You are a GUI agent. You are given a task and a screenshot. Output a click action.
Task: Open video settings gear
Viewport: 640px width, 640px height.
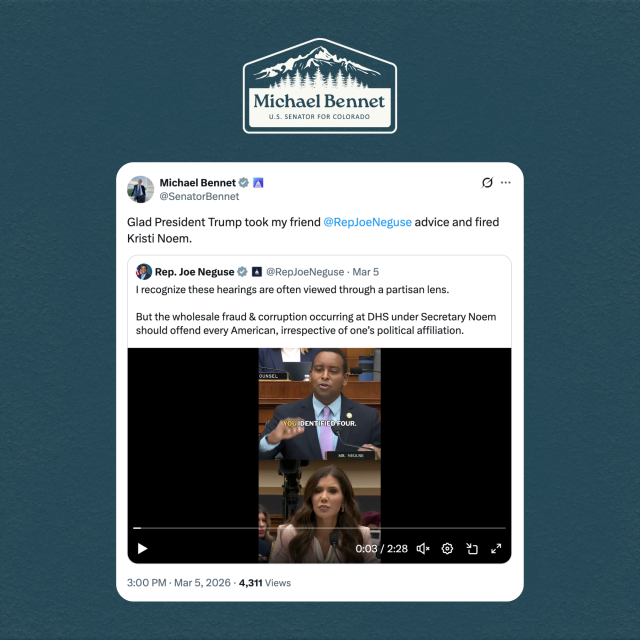pyautogui.click(x=447, y=549)
